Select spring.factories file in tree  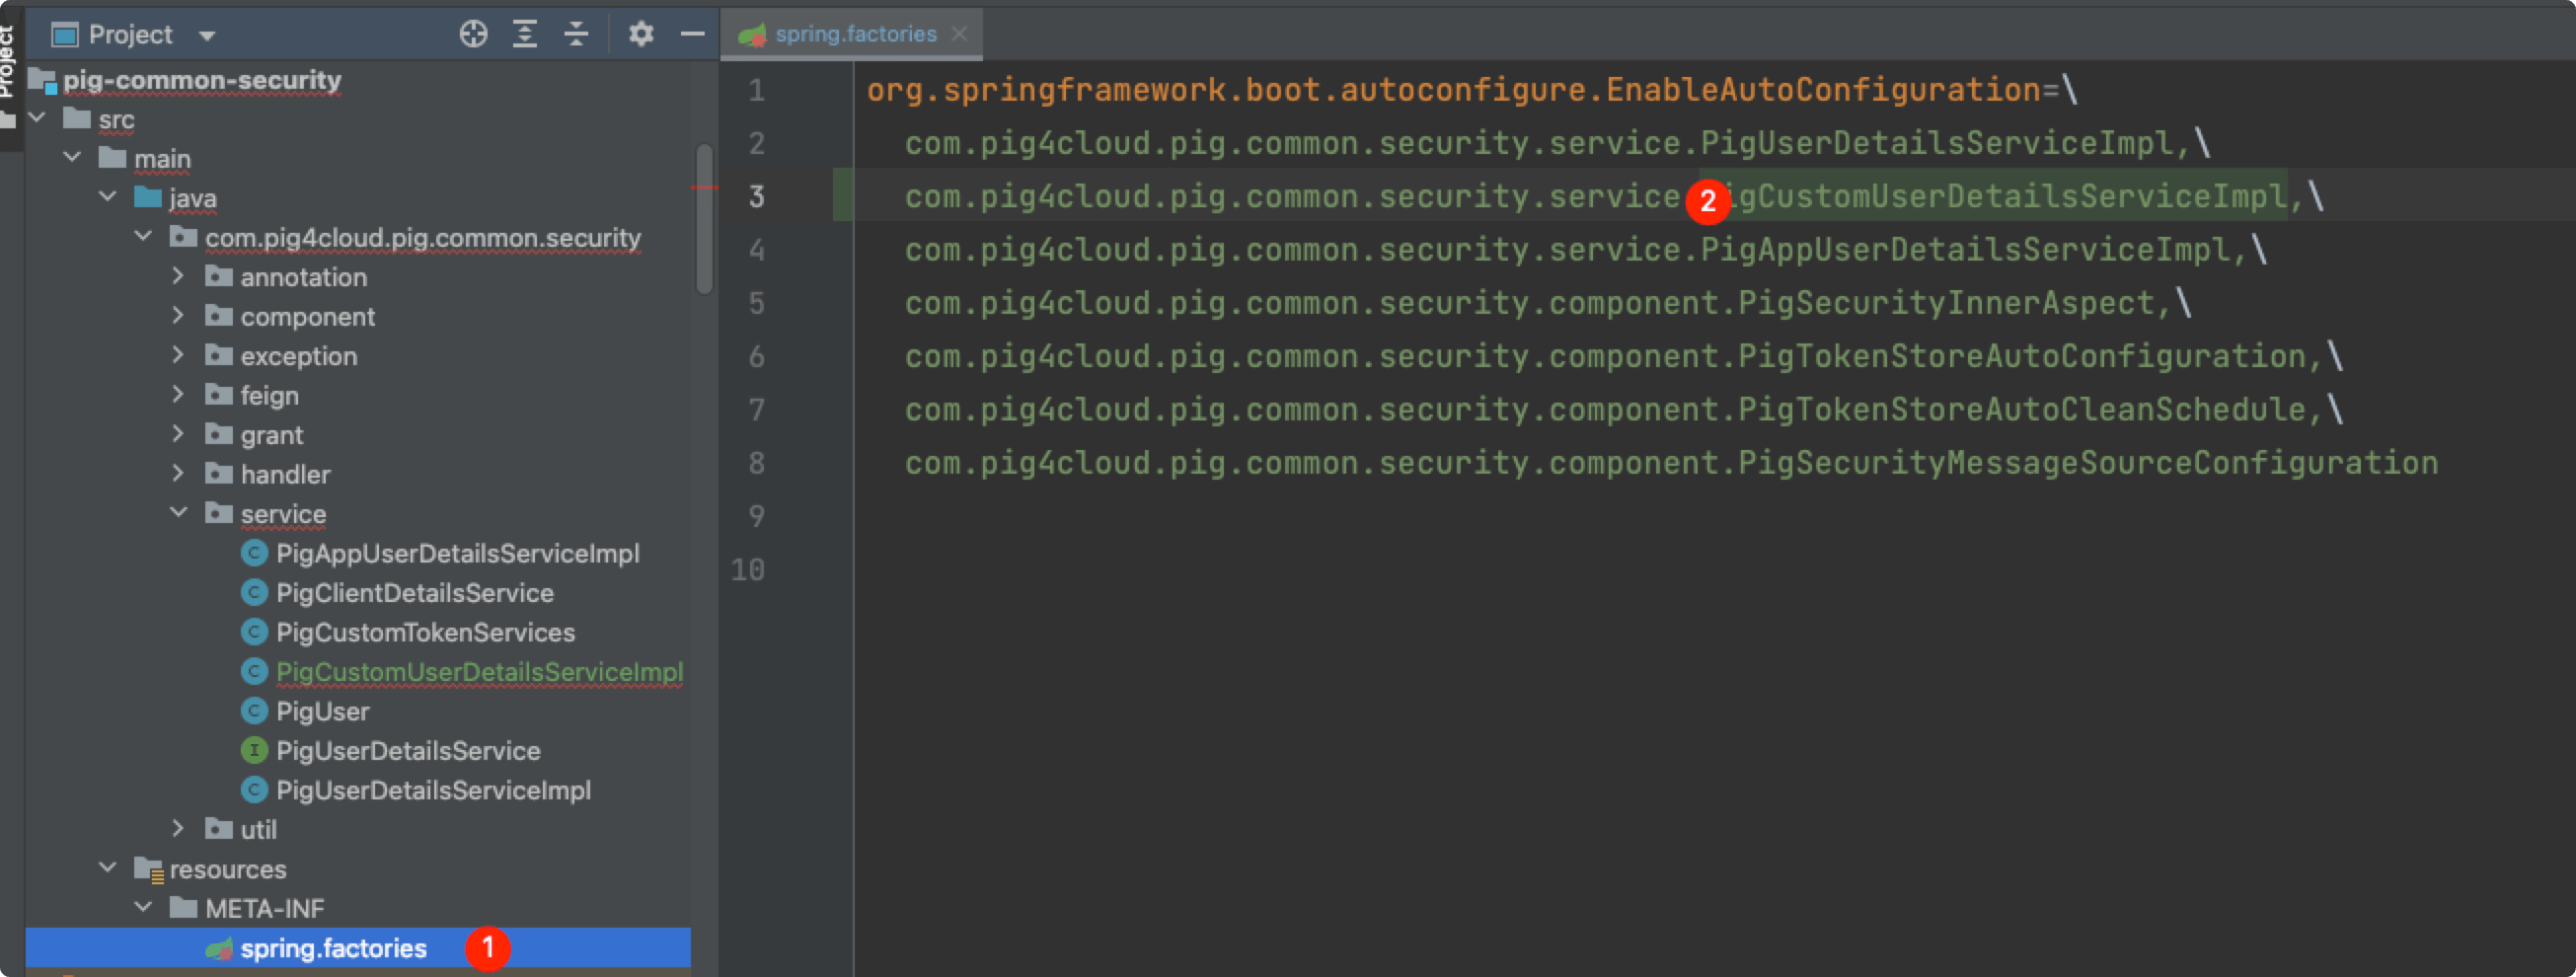pos(333,948)
